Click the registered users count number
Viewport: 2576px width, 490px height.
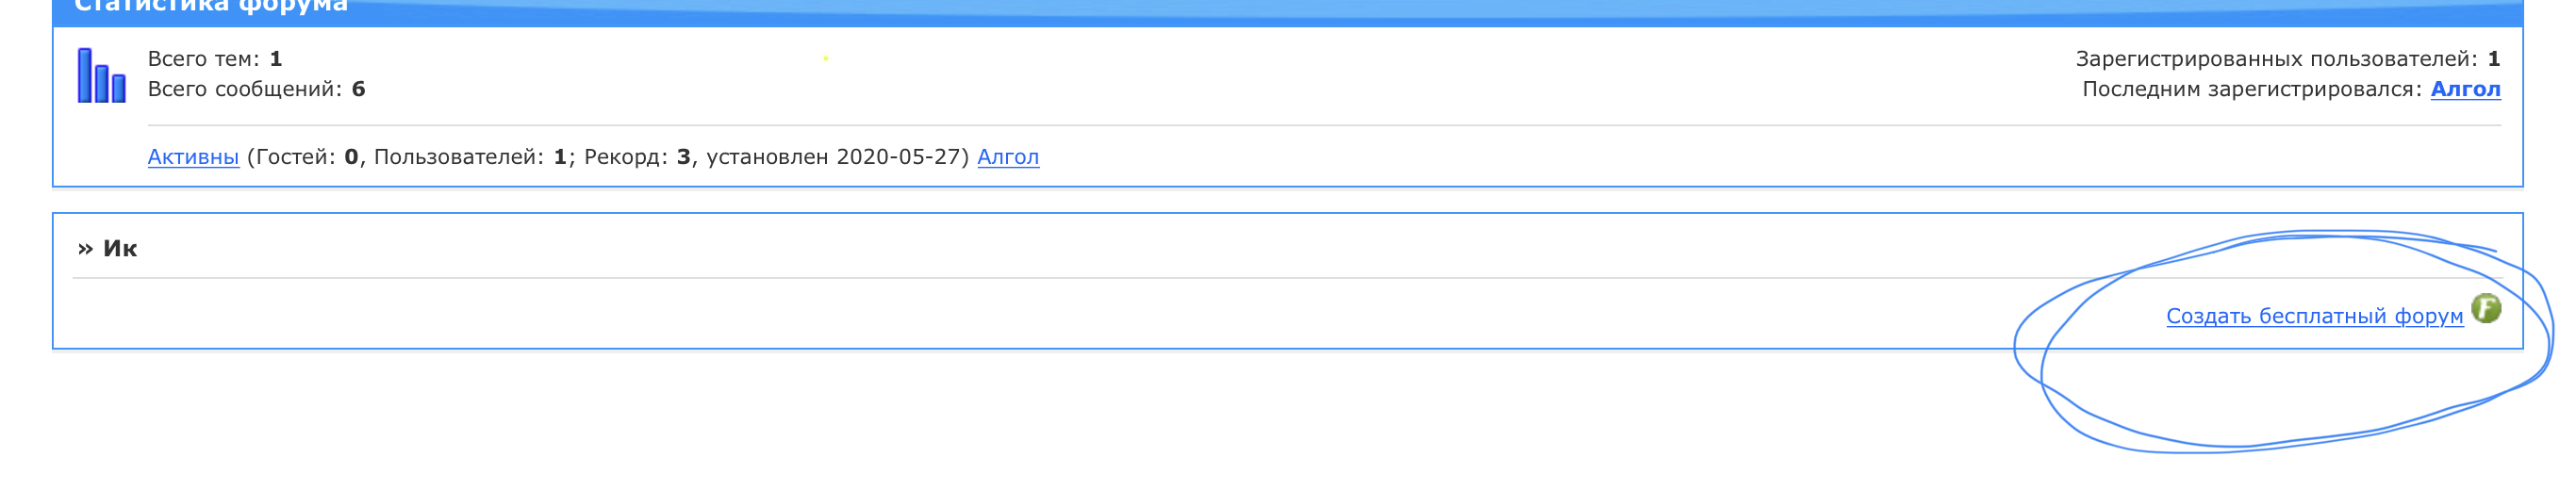[x=2494, y=59]
